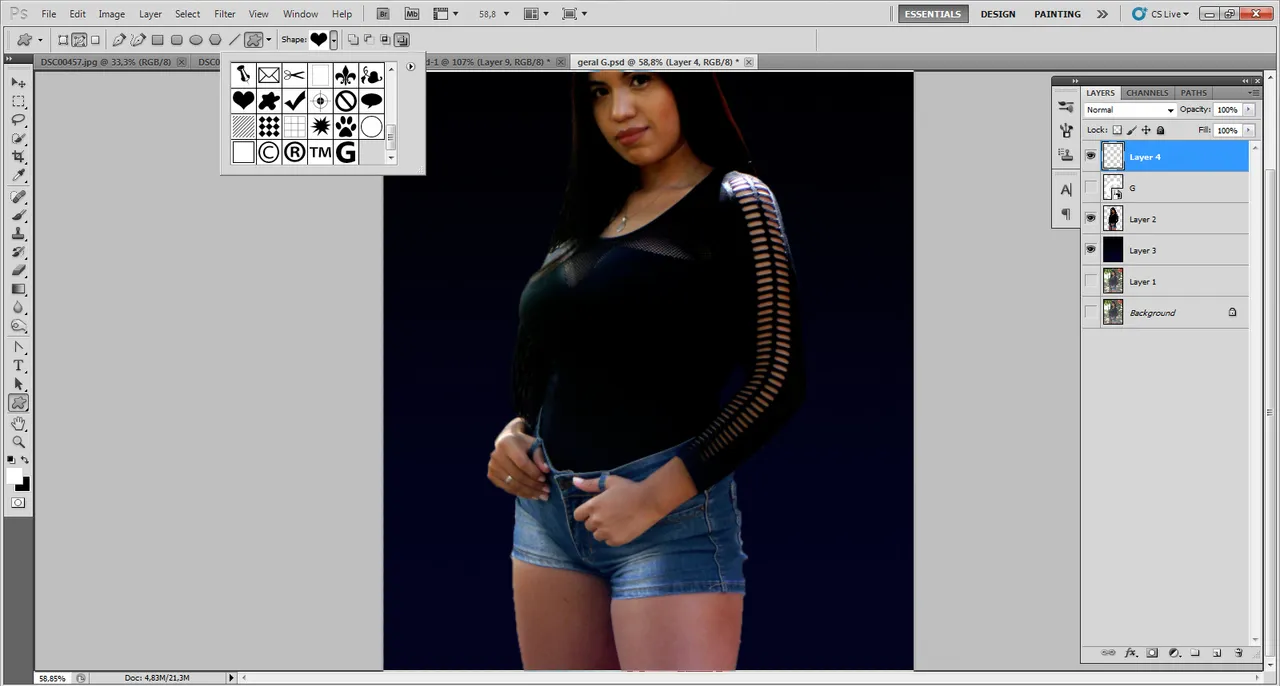Switch to the PAINTING workspace

[x=1057, y=14]
